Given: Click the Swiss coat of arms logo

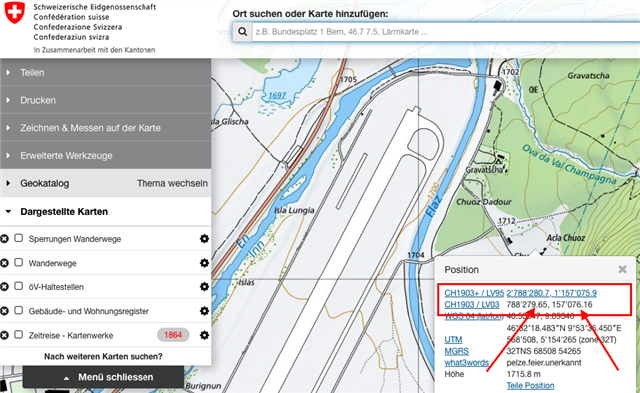Looking at the screenshot, I should (x=15, y=13).
